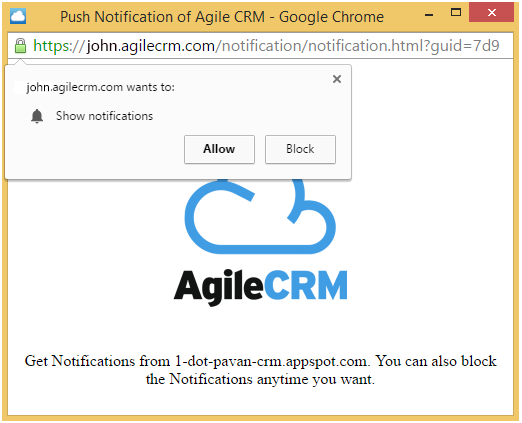The height and width of the screenshot is (423, 522).
Task: Click the window title Push Notification of Agile CRM
Action: (x=222, y=17)
